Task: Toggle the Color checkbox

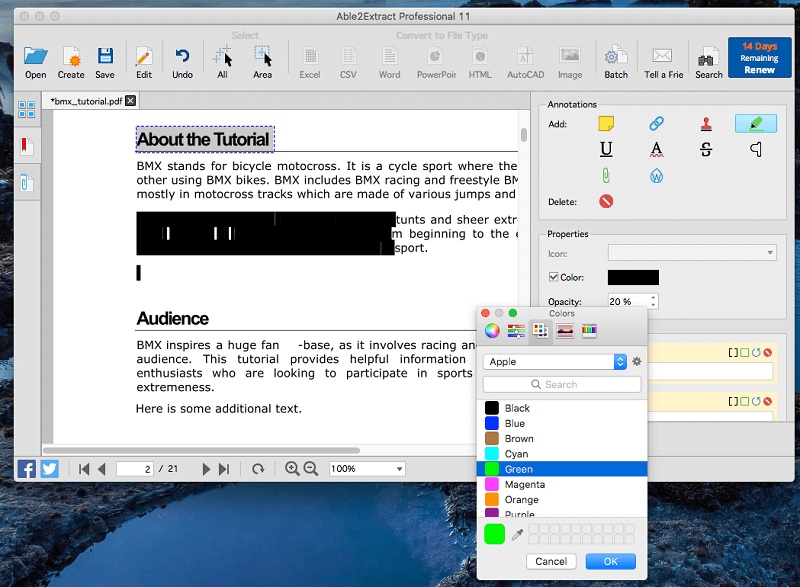Action: (x=553, y=277)
